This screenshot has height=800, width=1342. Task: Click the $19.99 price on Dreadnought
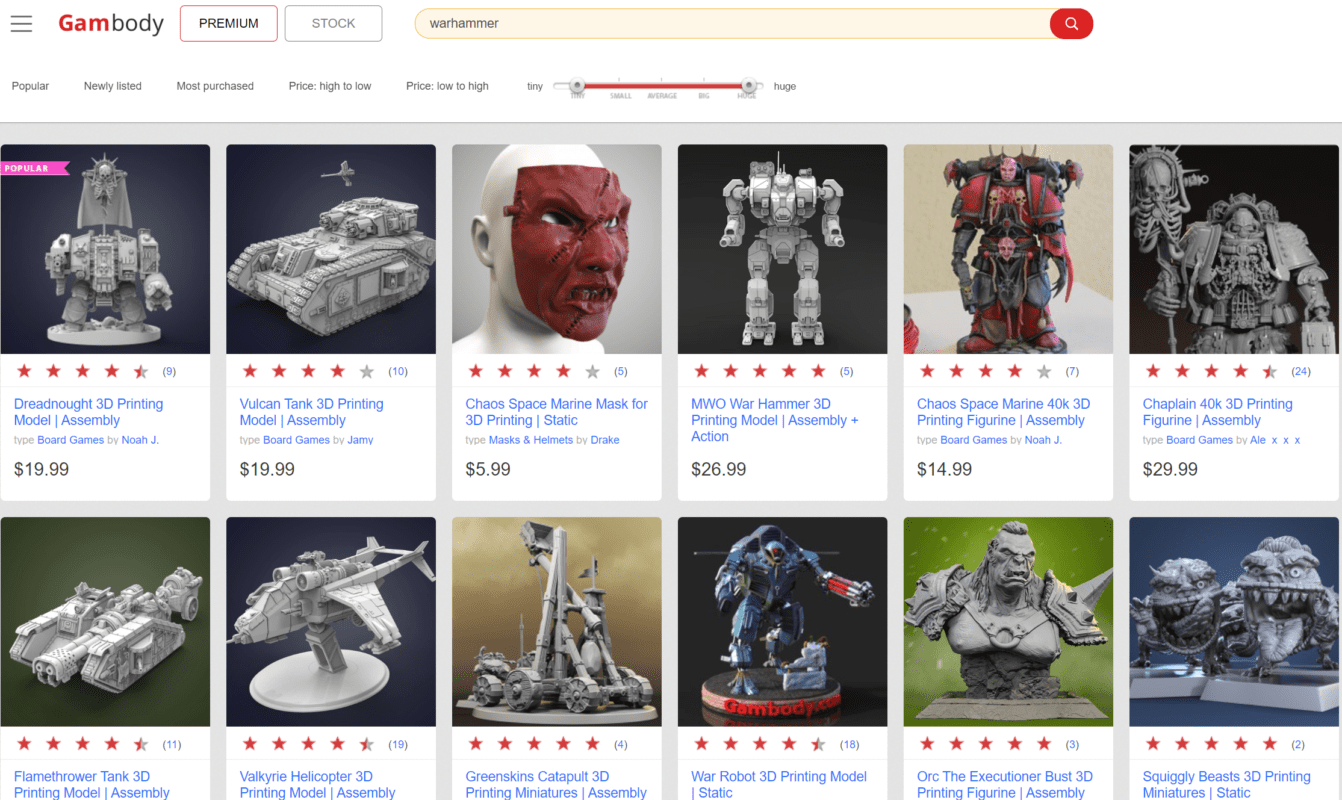(x=42, y=469)
